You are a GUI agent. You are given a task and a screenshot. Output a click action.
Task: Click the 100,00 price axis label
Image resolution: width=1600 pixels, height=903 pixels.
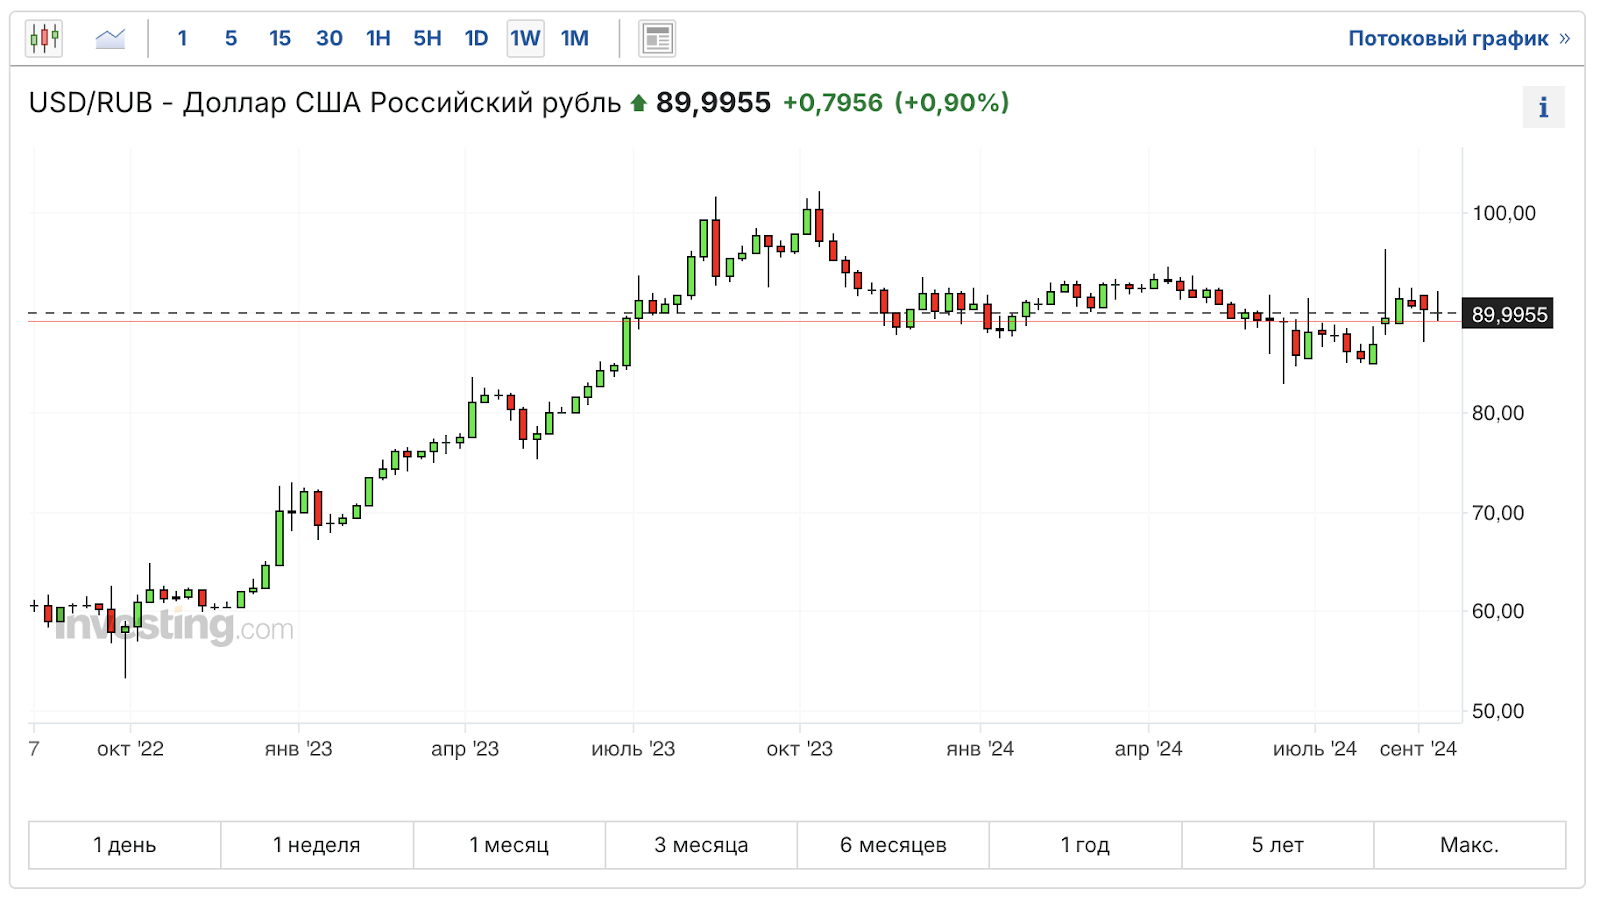pos(1504,213)
